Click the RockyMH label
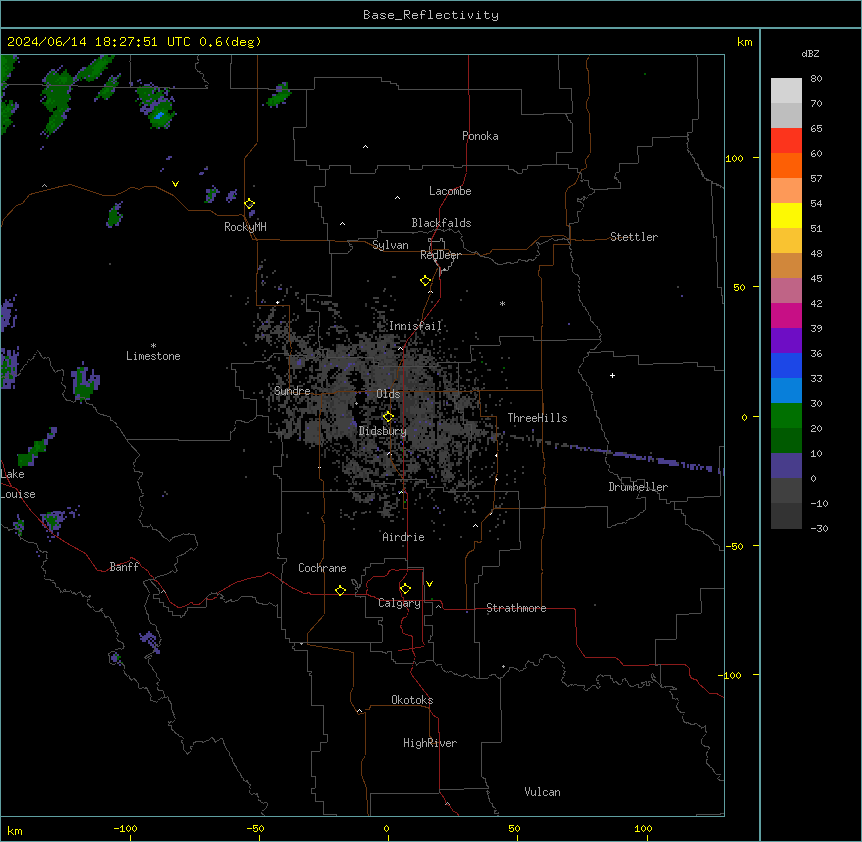 pos(245,227)
